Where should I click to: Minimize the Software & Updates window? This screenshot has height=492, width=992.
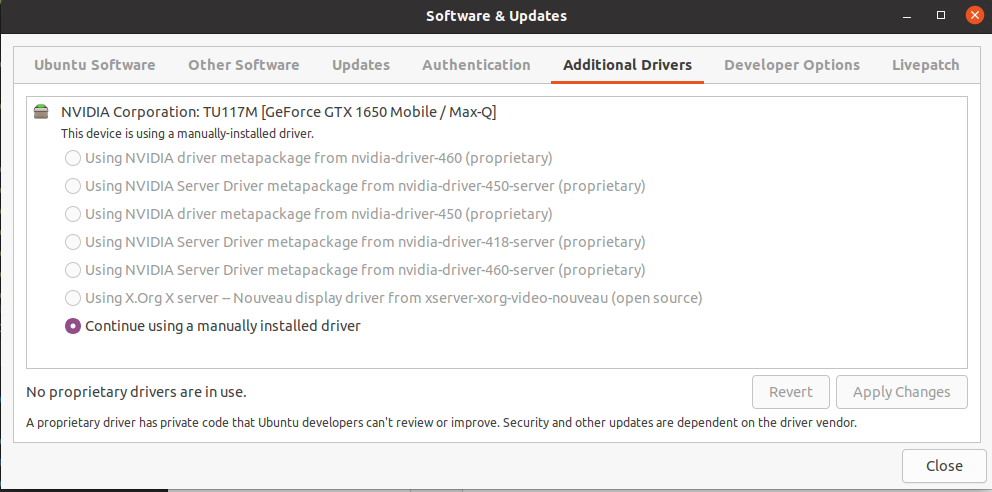(x=907, y=16)
